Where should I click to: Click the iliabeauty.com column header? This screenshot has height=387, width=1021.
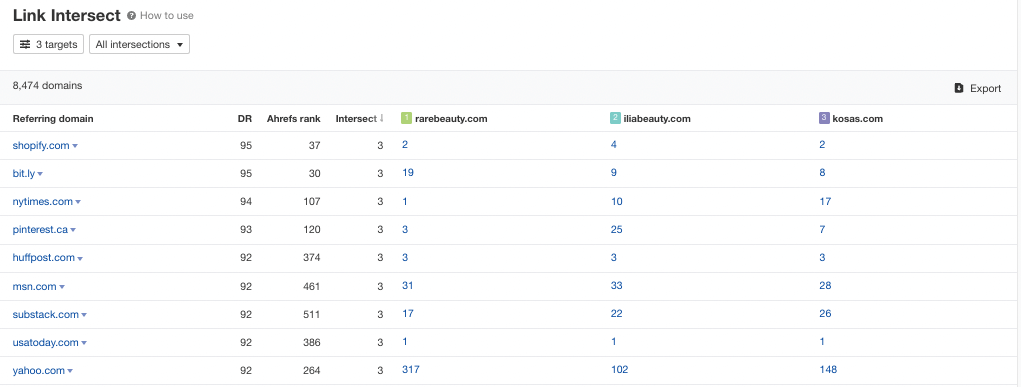[657, 119]
